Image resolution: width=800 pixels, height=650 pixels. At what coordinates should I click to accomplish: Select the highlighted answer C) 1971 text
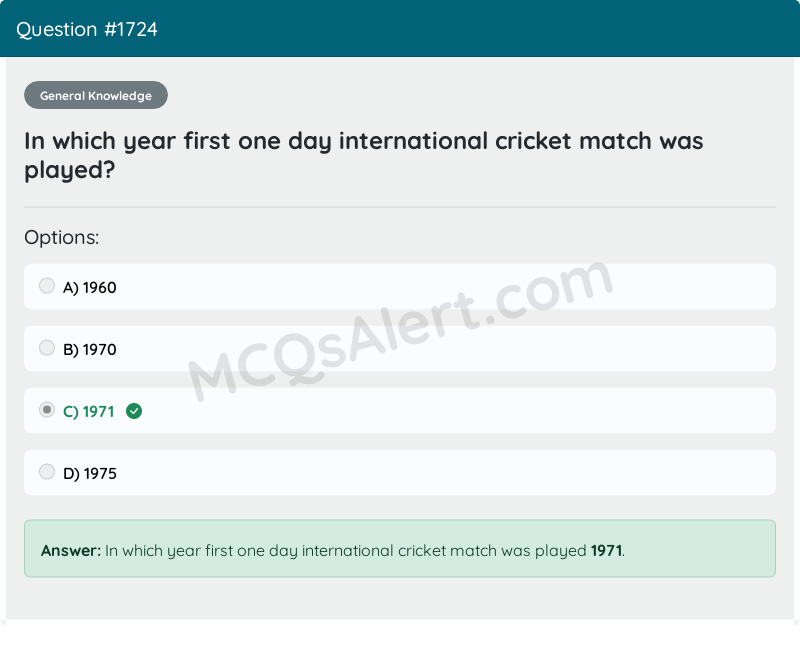pyautogui.click(x=88, y=410)
